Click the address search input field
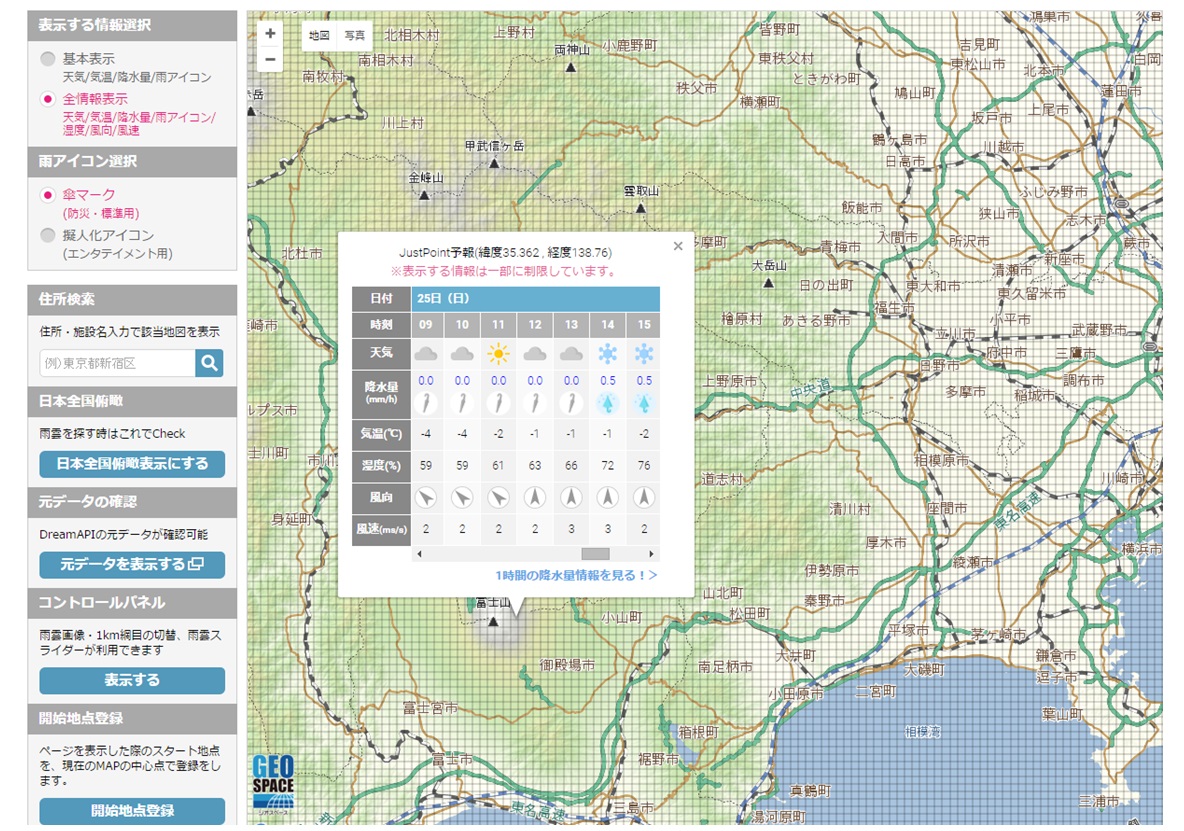Image resolution: width=1184 pixels, height=831 pixels. (x=117, y=363)
